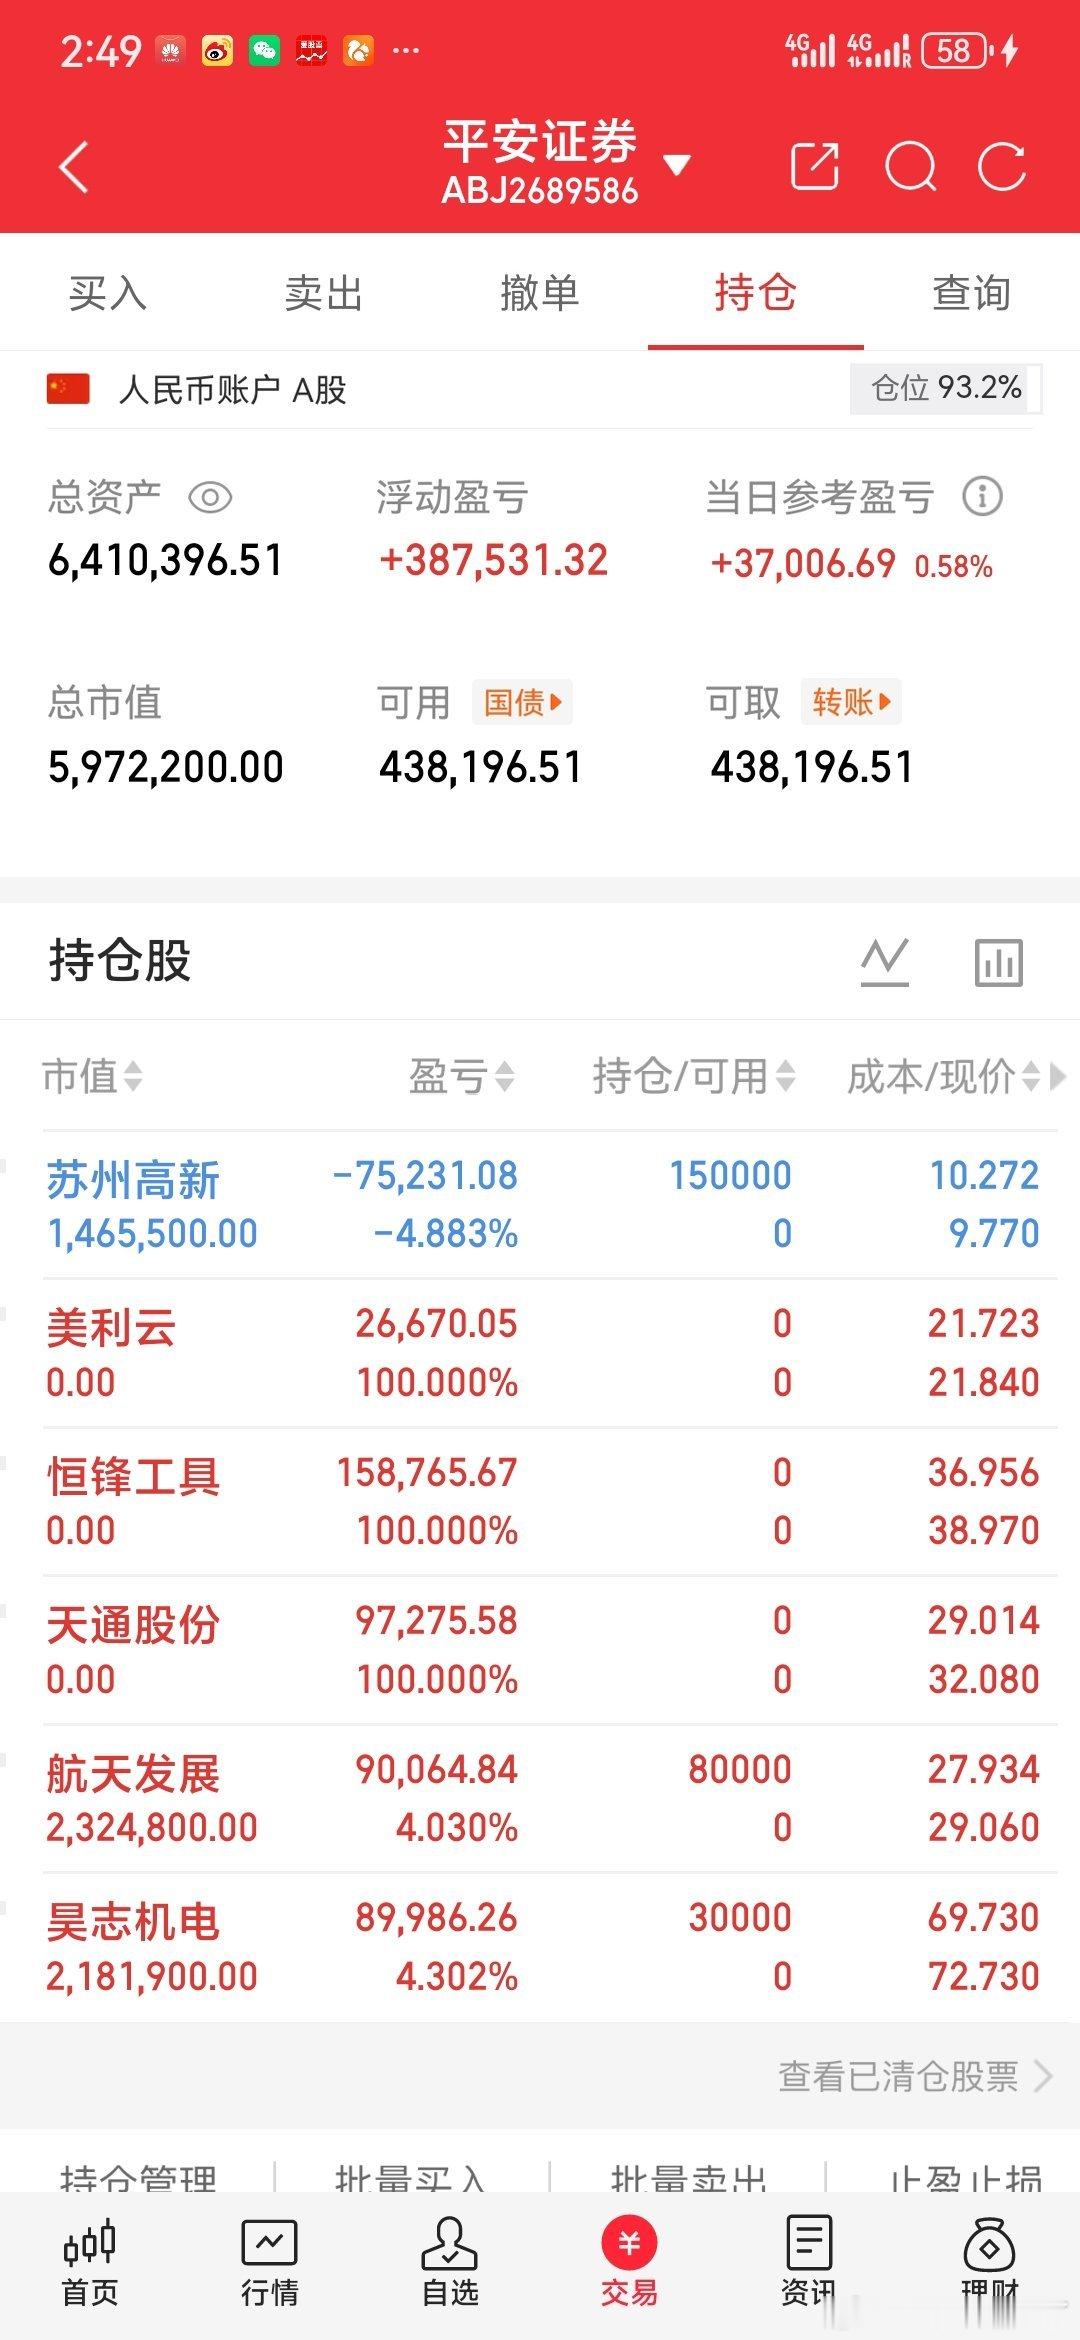Tap the three-dot more notifications icon
Image resolution: width=1080 pixels, height=2340 pixels.
(405, 50)
